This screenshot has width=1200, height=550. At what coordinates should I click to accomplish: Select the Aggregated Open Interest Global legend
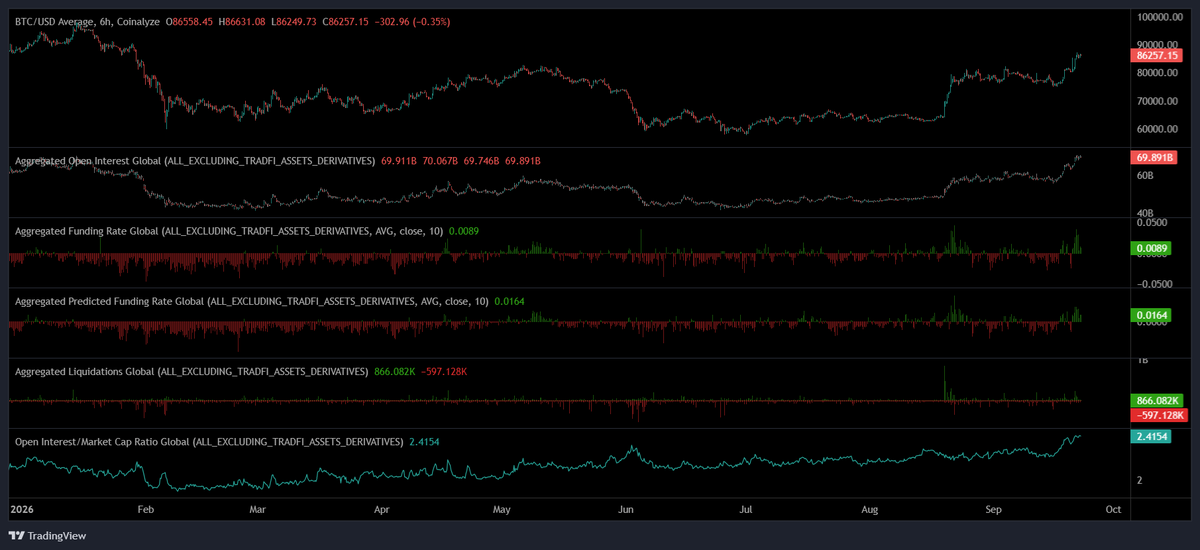coord(195,160)
